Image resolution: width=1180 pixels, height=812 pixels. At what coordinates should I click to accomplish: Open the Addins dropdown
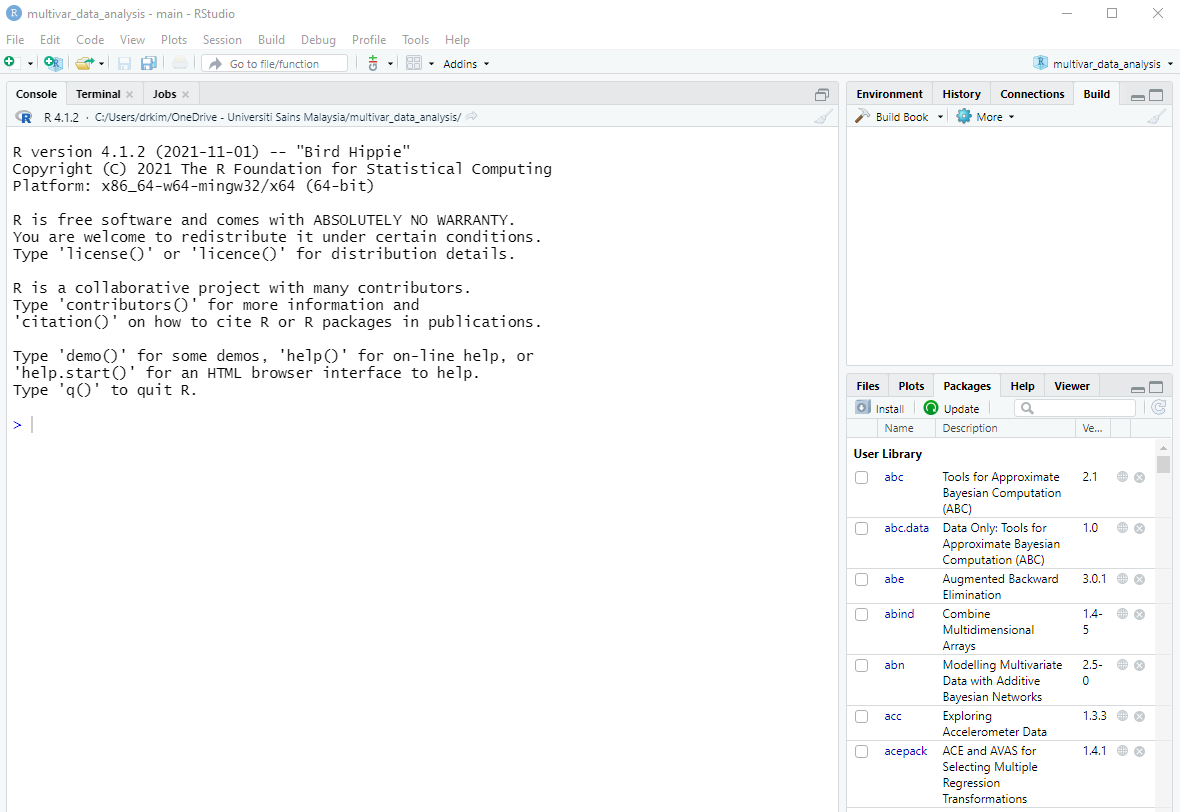[x=466, y=64]
